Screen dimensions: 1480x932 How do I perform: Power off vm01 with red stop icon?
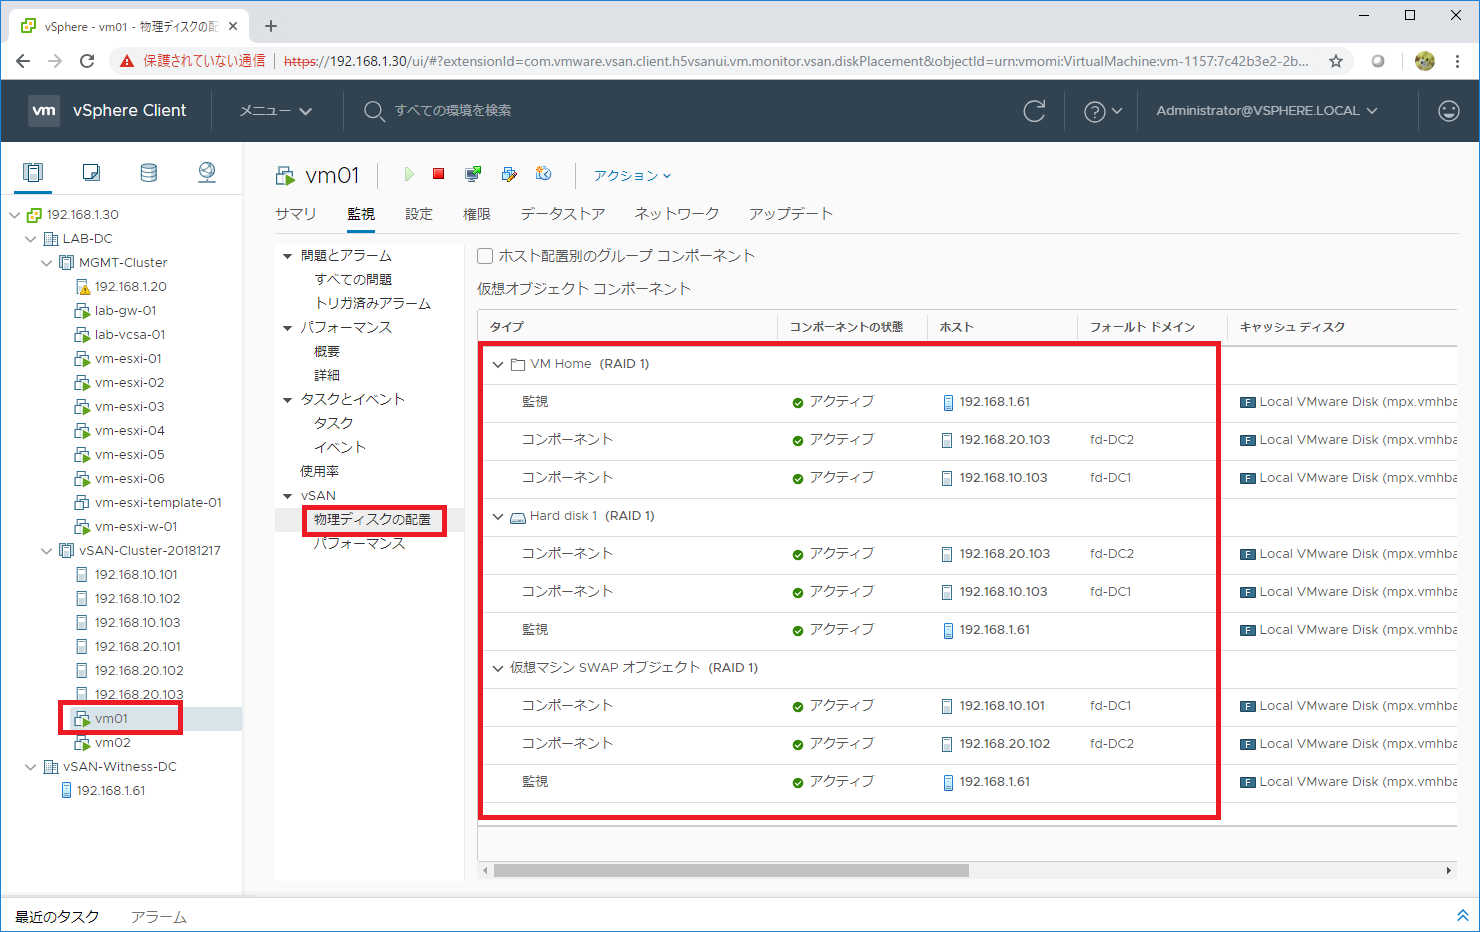point(438,174)
